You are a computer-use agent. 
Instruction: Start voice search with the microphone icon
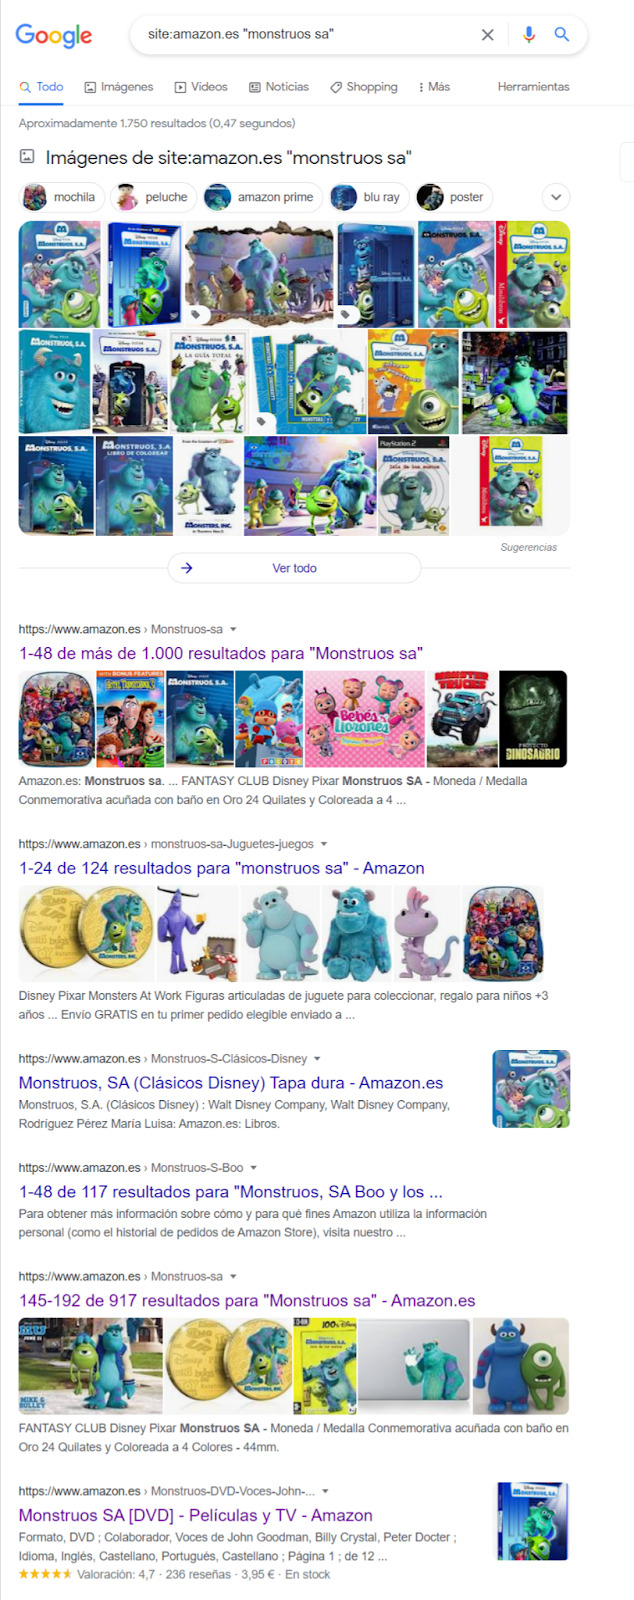pos(529,34)
